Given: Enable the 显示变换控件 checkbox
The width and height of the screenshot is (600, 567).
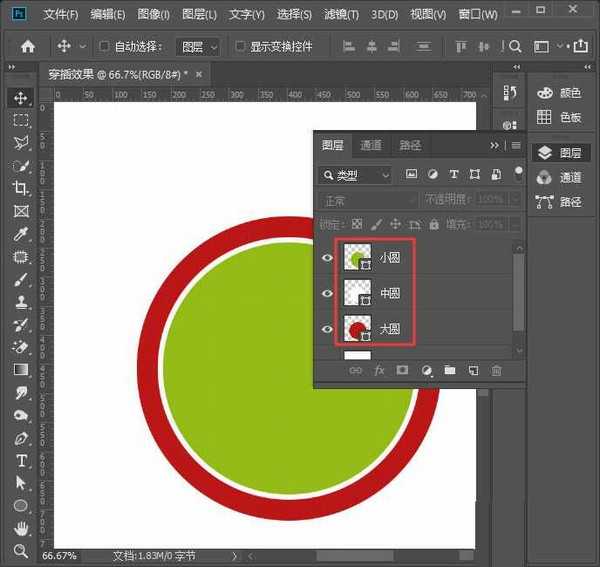Looking at the screenshot, I should 240,47.
